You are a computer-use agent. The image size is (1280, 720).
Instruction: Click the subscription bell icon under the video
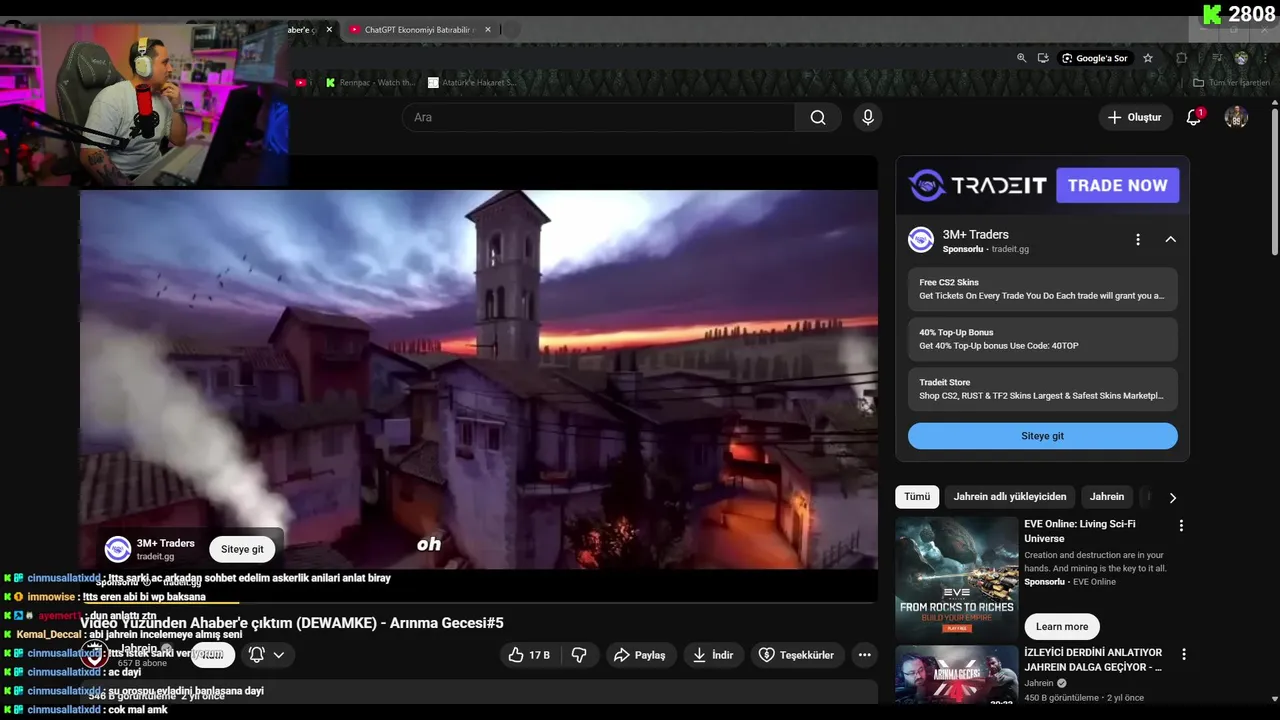point(256,655)
